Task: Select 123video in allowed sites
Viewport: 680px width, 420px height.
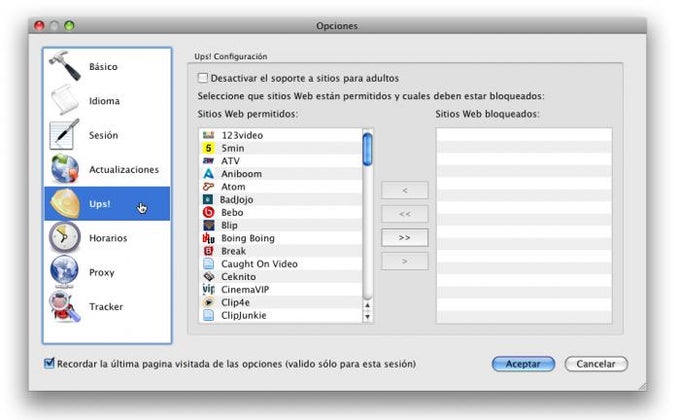Action: [281, 135]
